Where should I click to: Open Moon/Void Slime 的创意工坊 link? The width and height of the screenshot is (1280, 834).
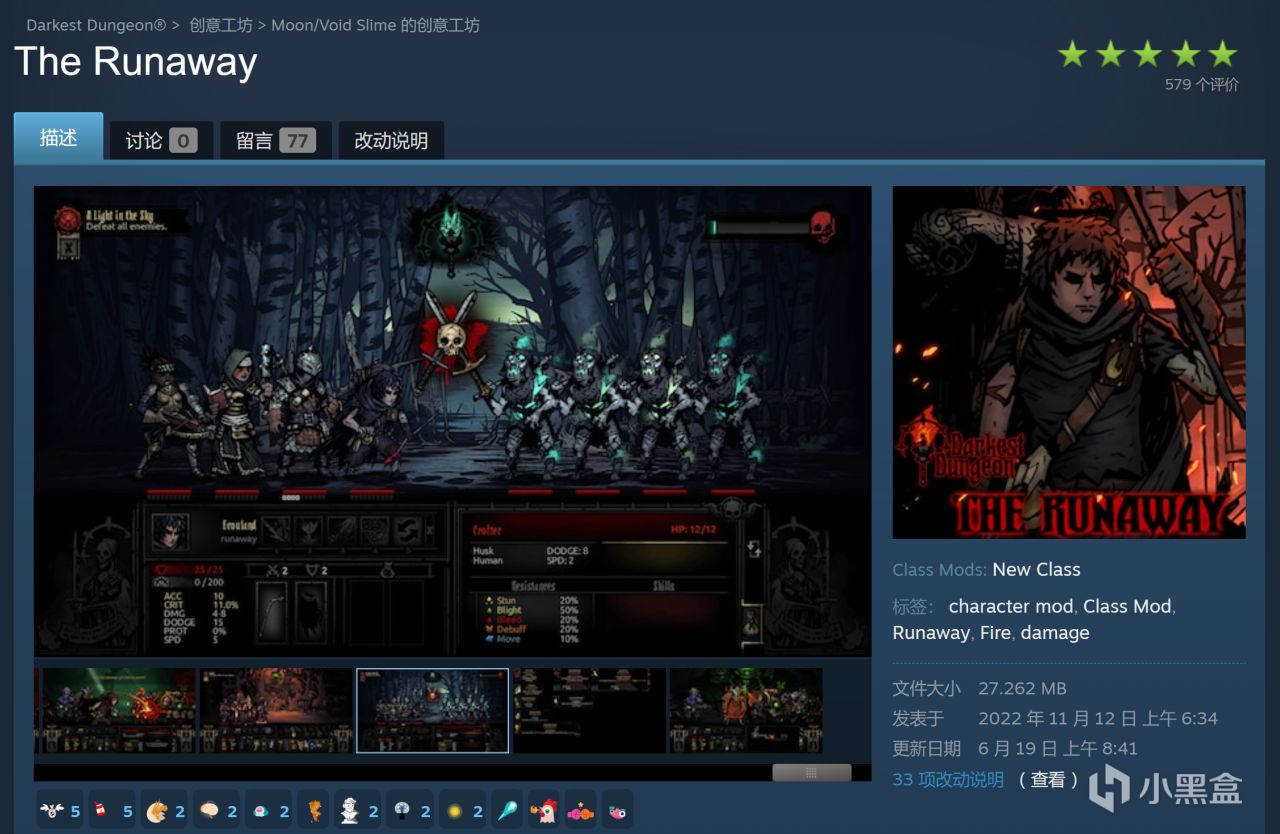coord(376,25)
